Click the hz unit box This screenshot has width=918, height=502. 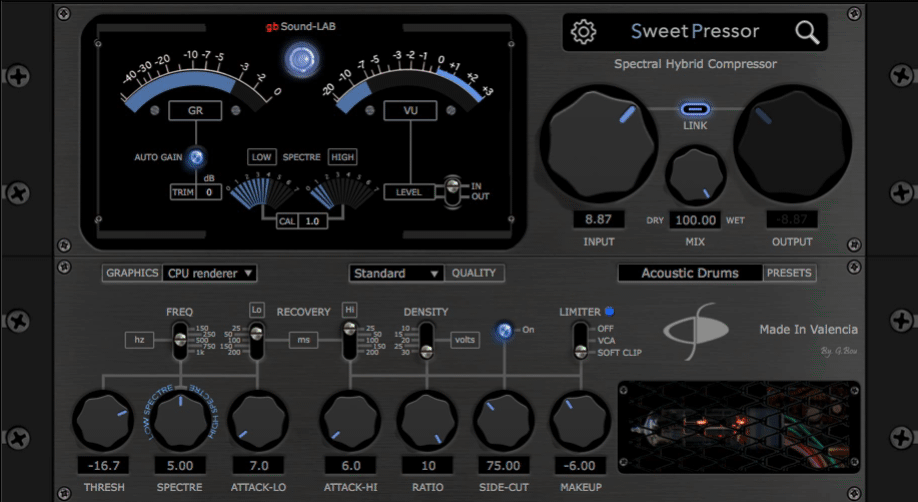(x=139, y=340)
